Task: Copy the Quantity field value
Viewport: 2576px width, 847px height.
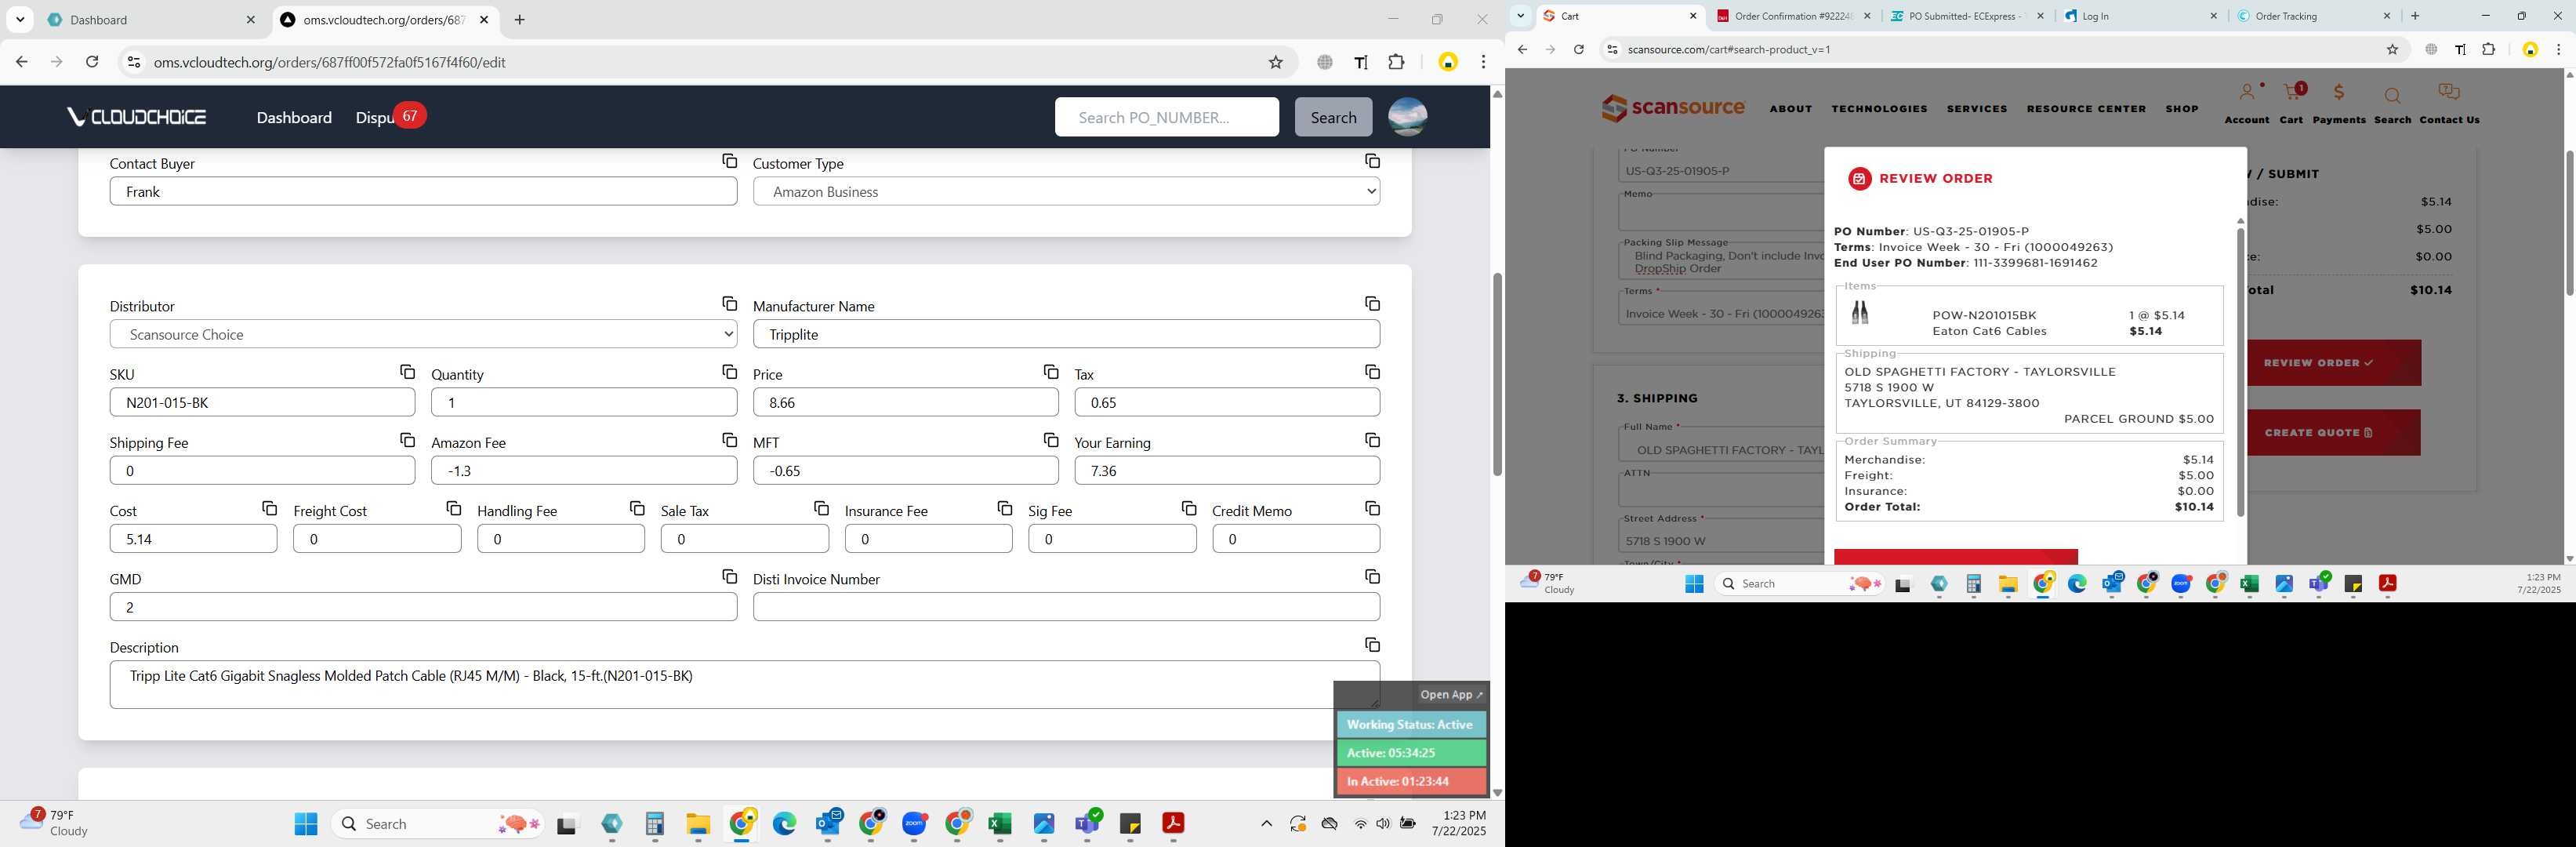Action: click(729, 372)
